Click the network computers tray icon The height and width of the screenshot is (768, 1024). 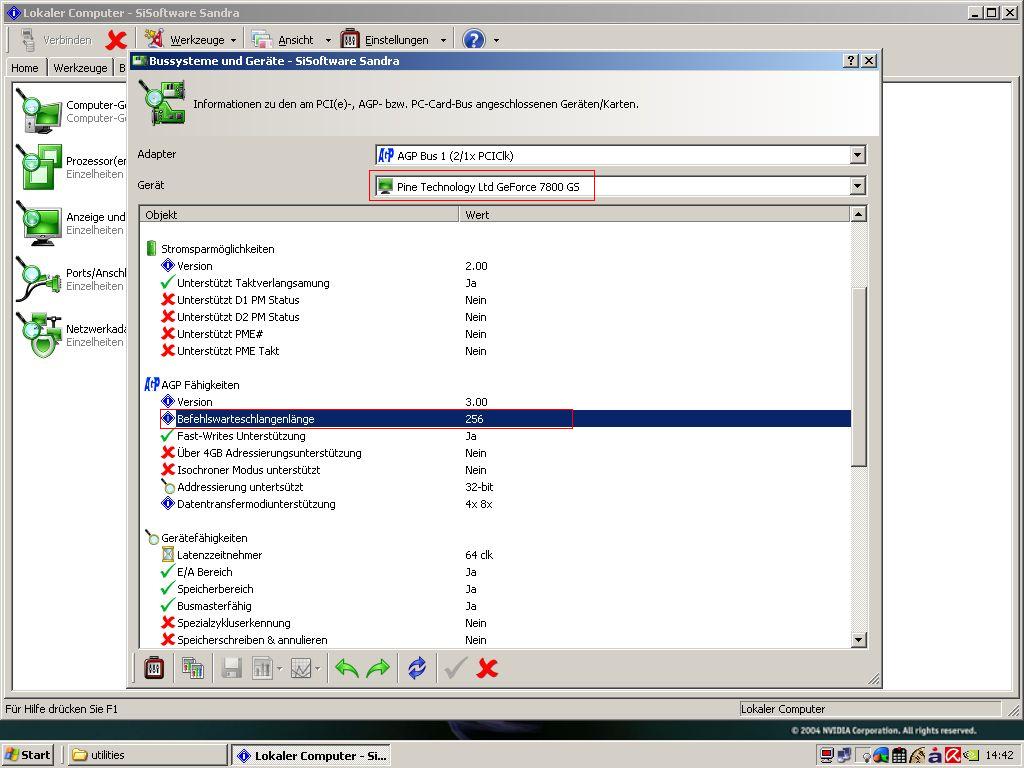[x=844, y=756]
